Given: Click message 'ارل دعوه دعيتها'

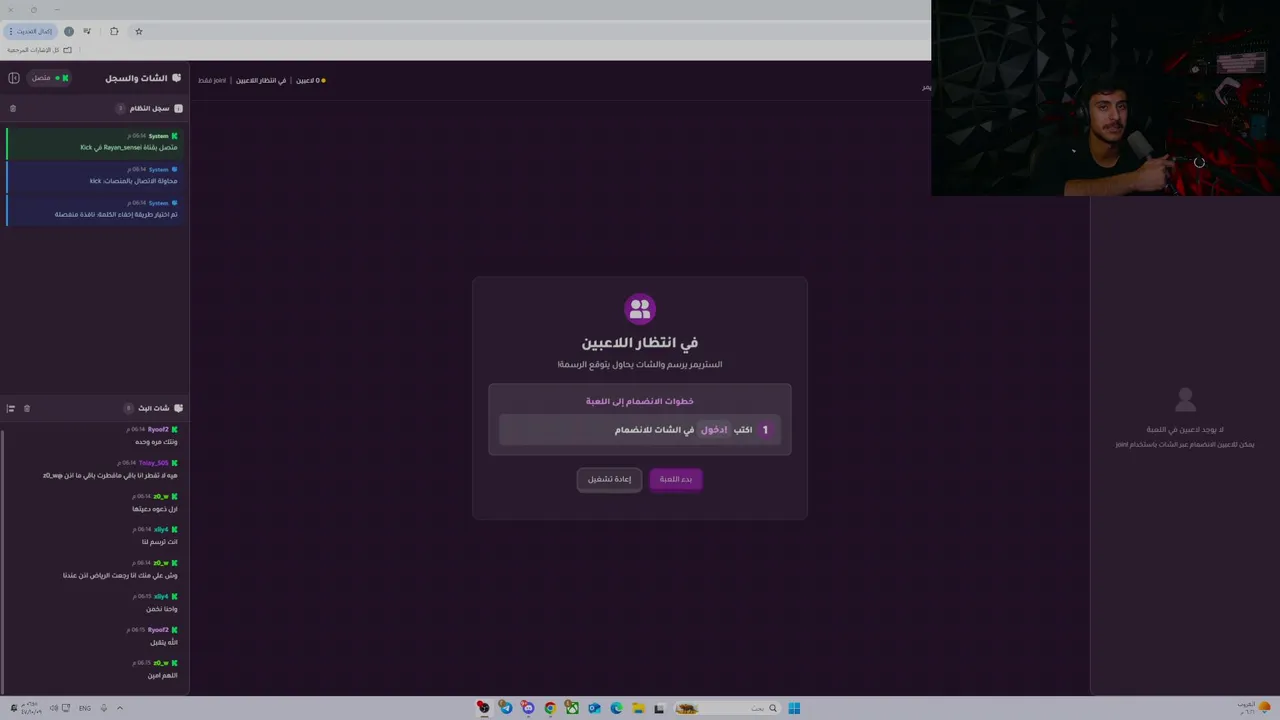Looking at the screenshot, I should click(155, 509).
